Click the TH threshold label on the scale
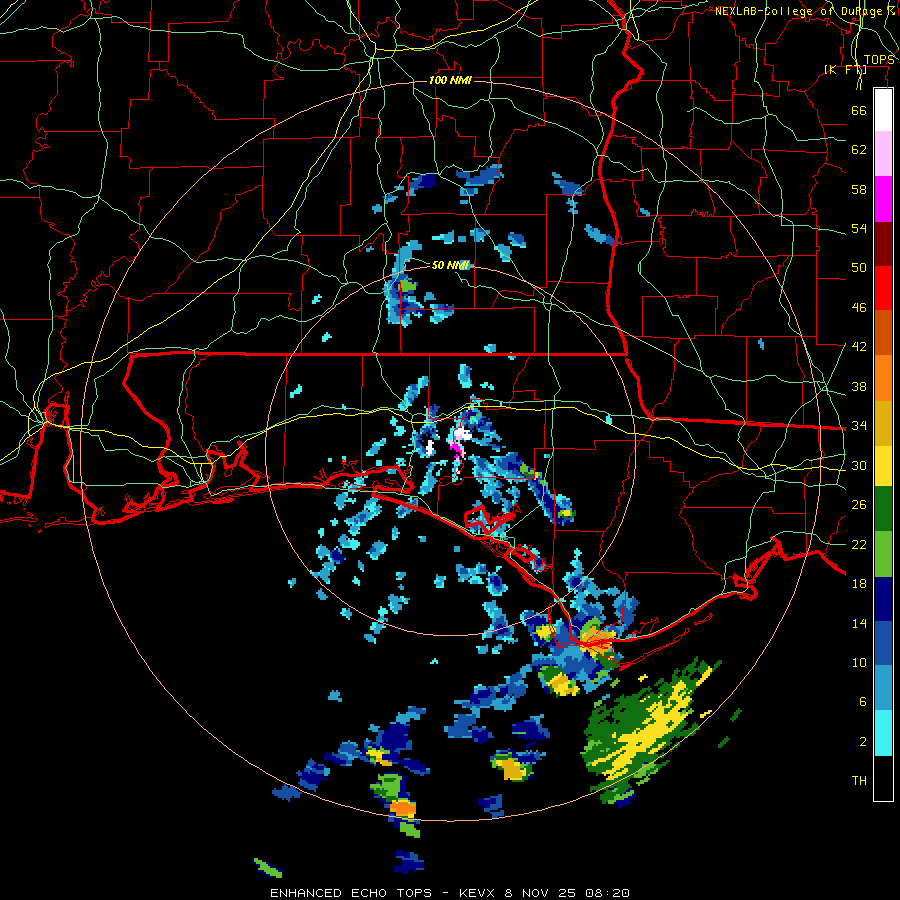The height and width of the screenshot is (900, 900). (x=859, y=781)
